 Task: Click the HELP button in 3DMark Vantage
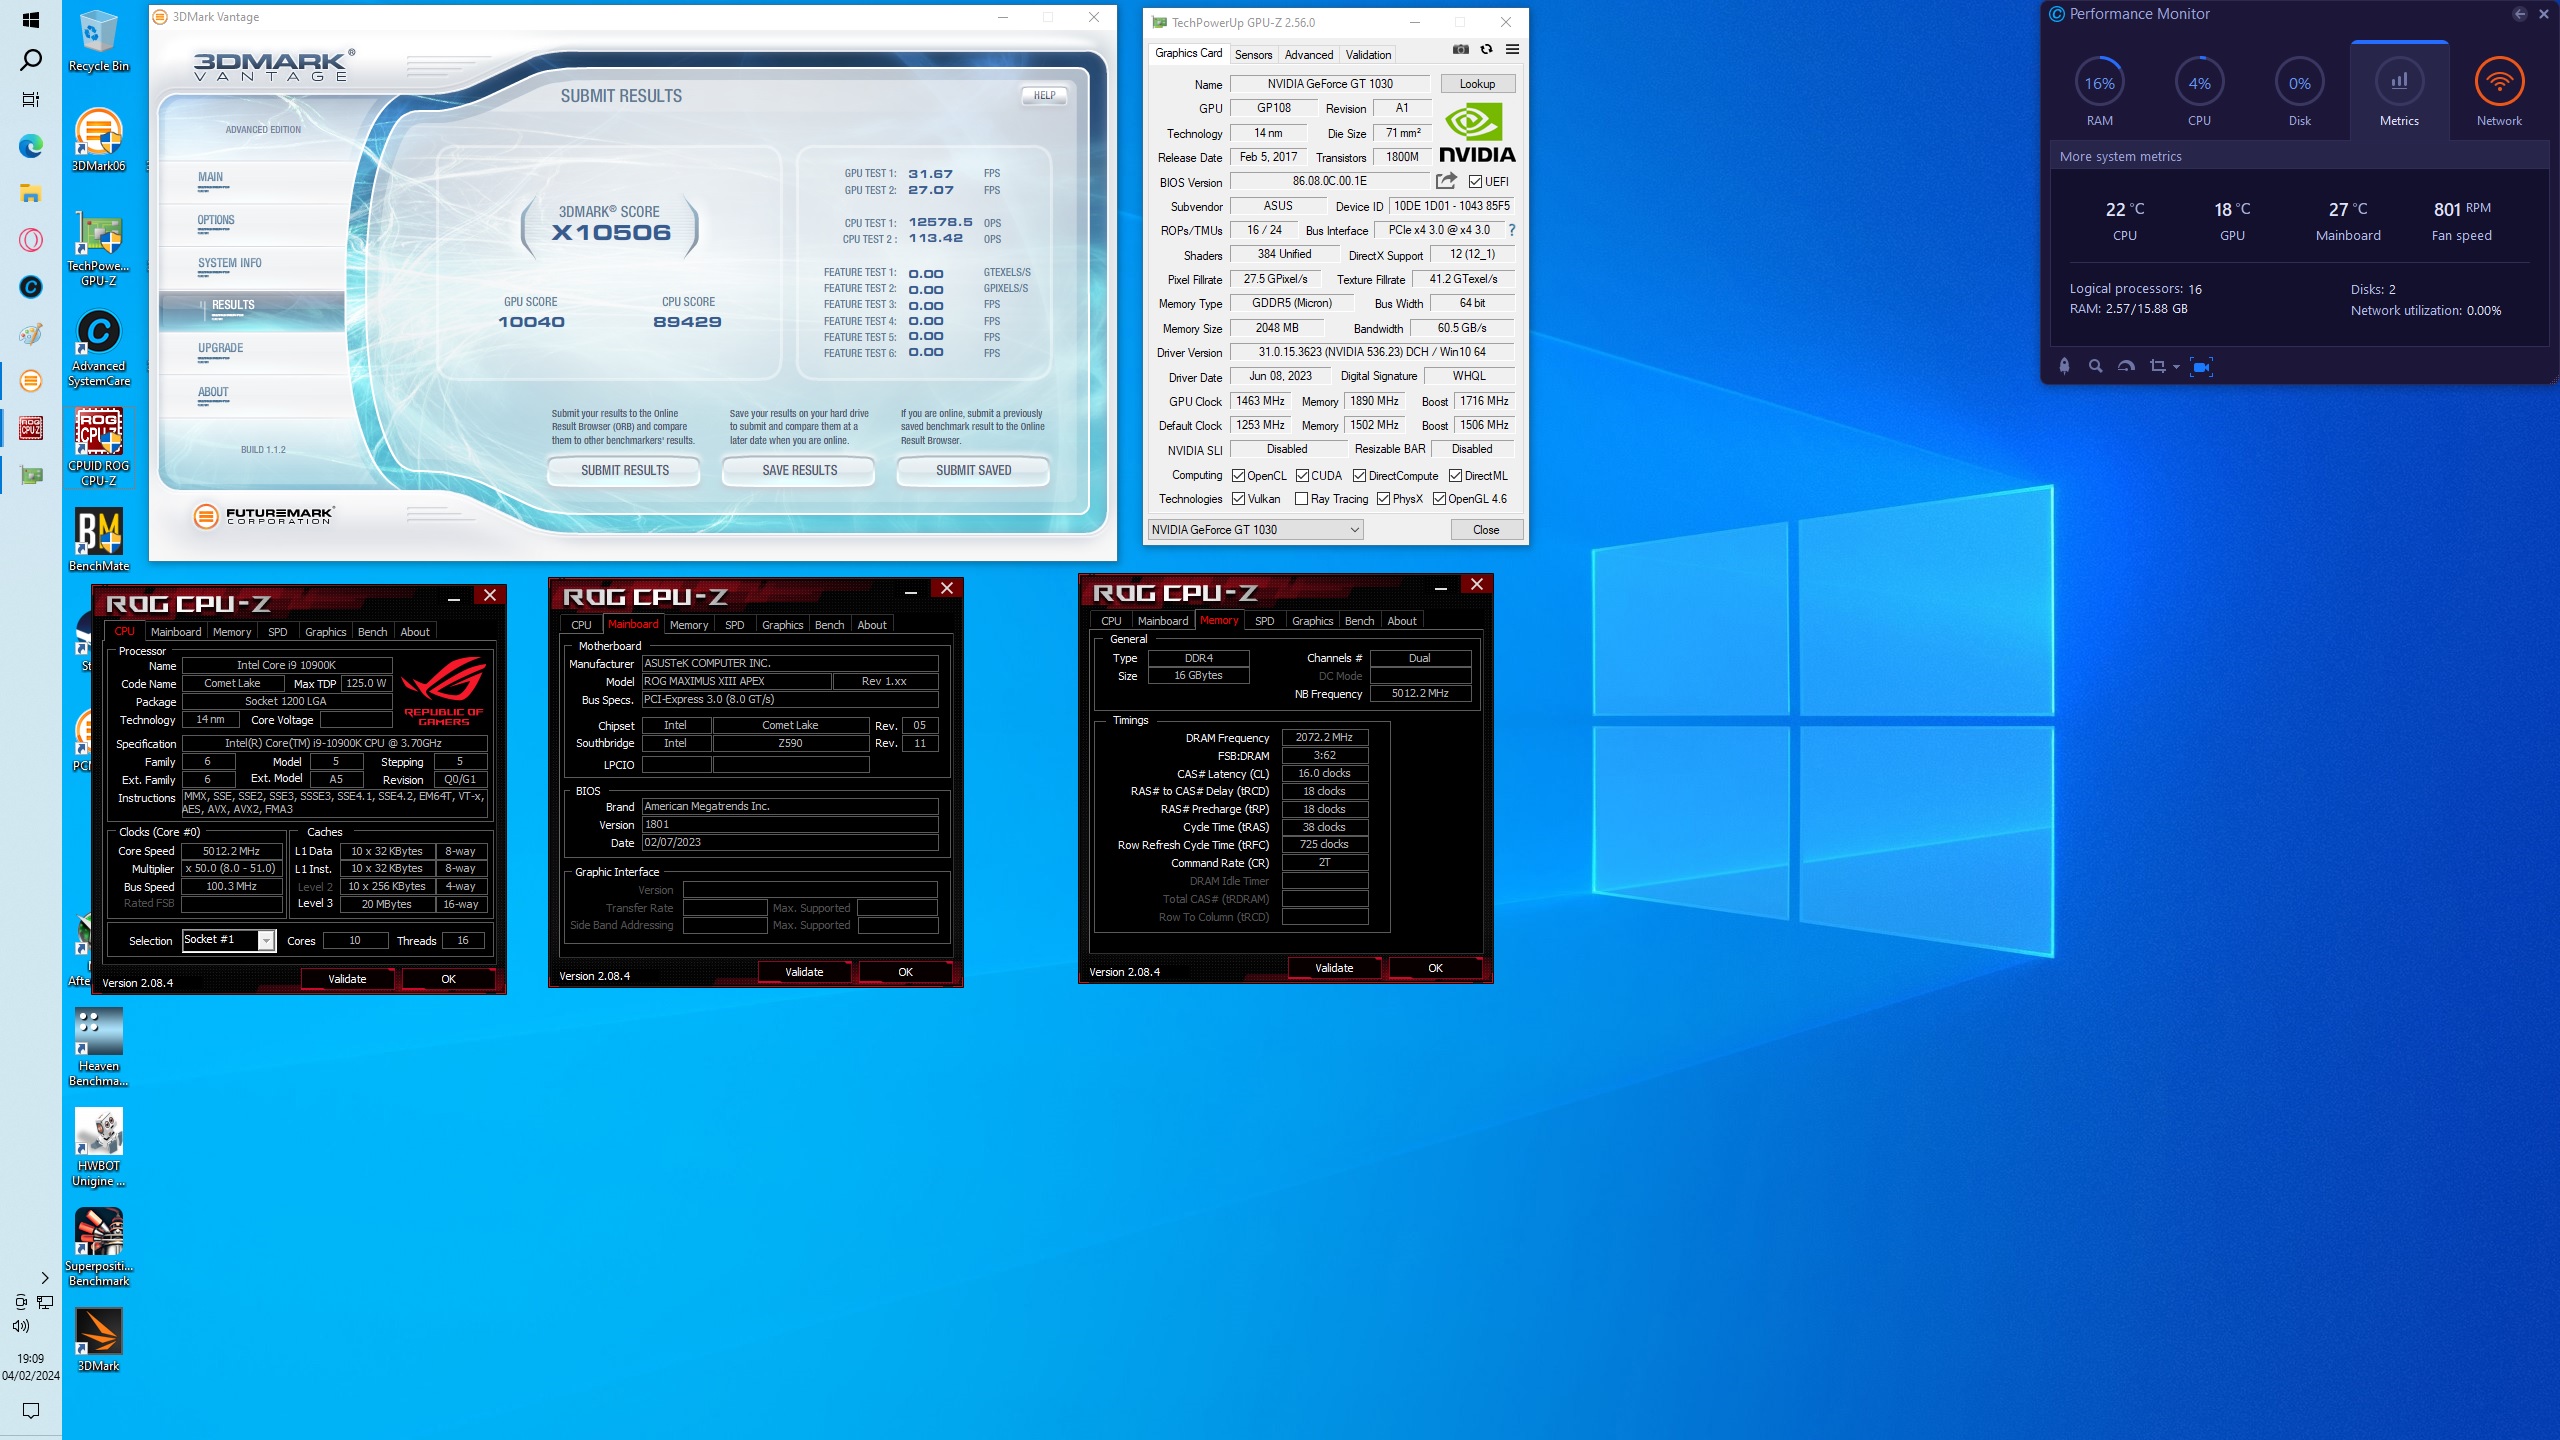(x=1045, y=95)
